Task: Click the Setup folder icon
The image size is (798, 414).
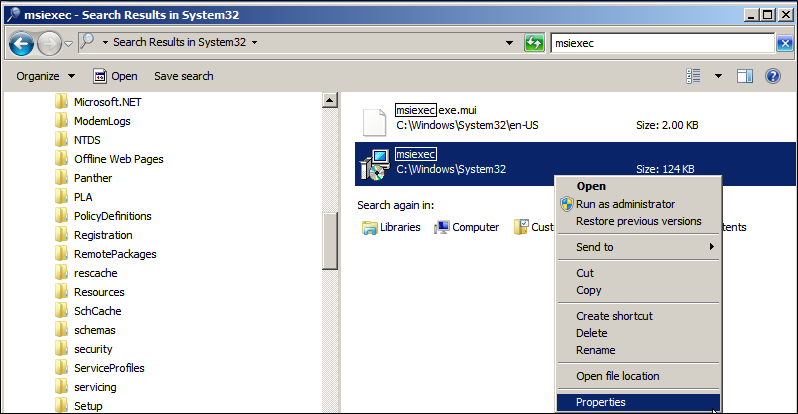Action: [x=61, y=405]
